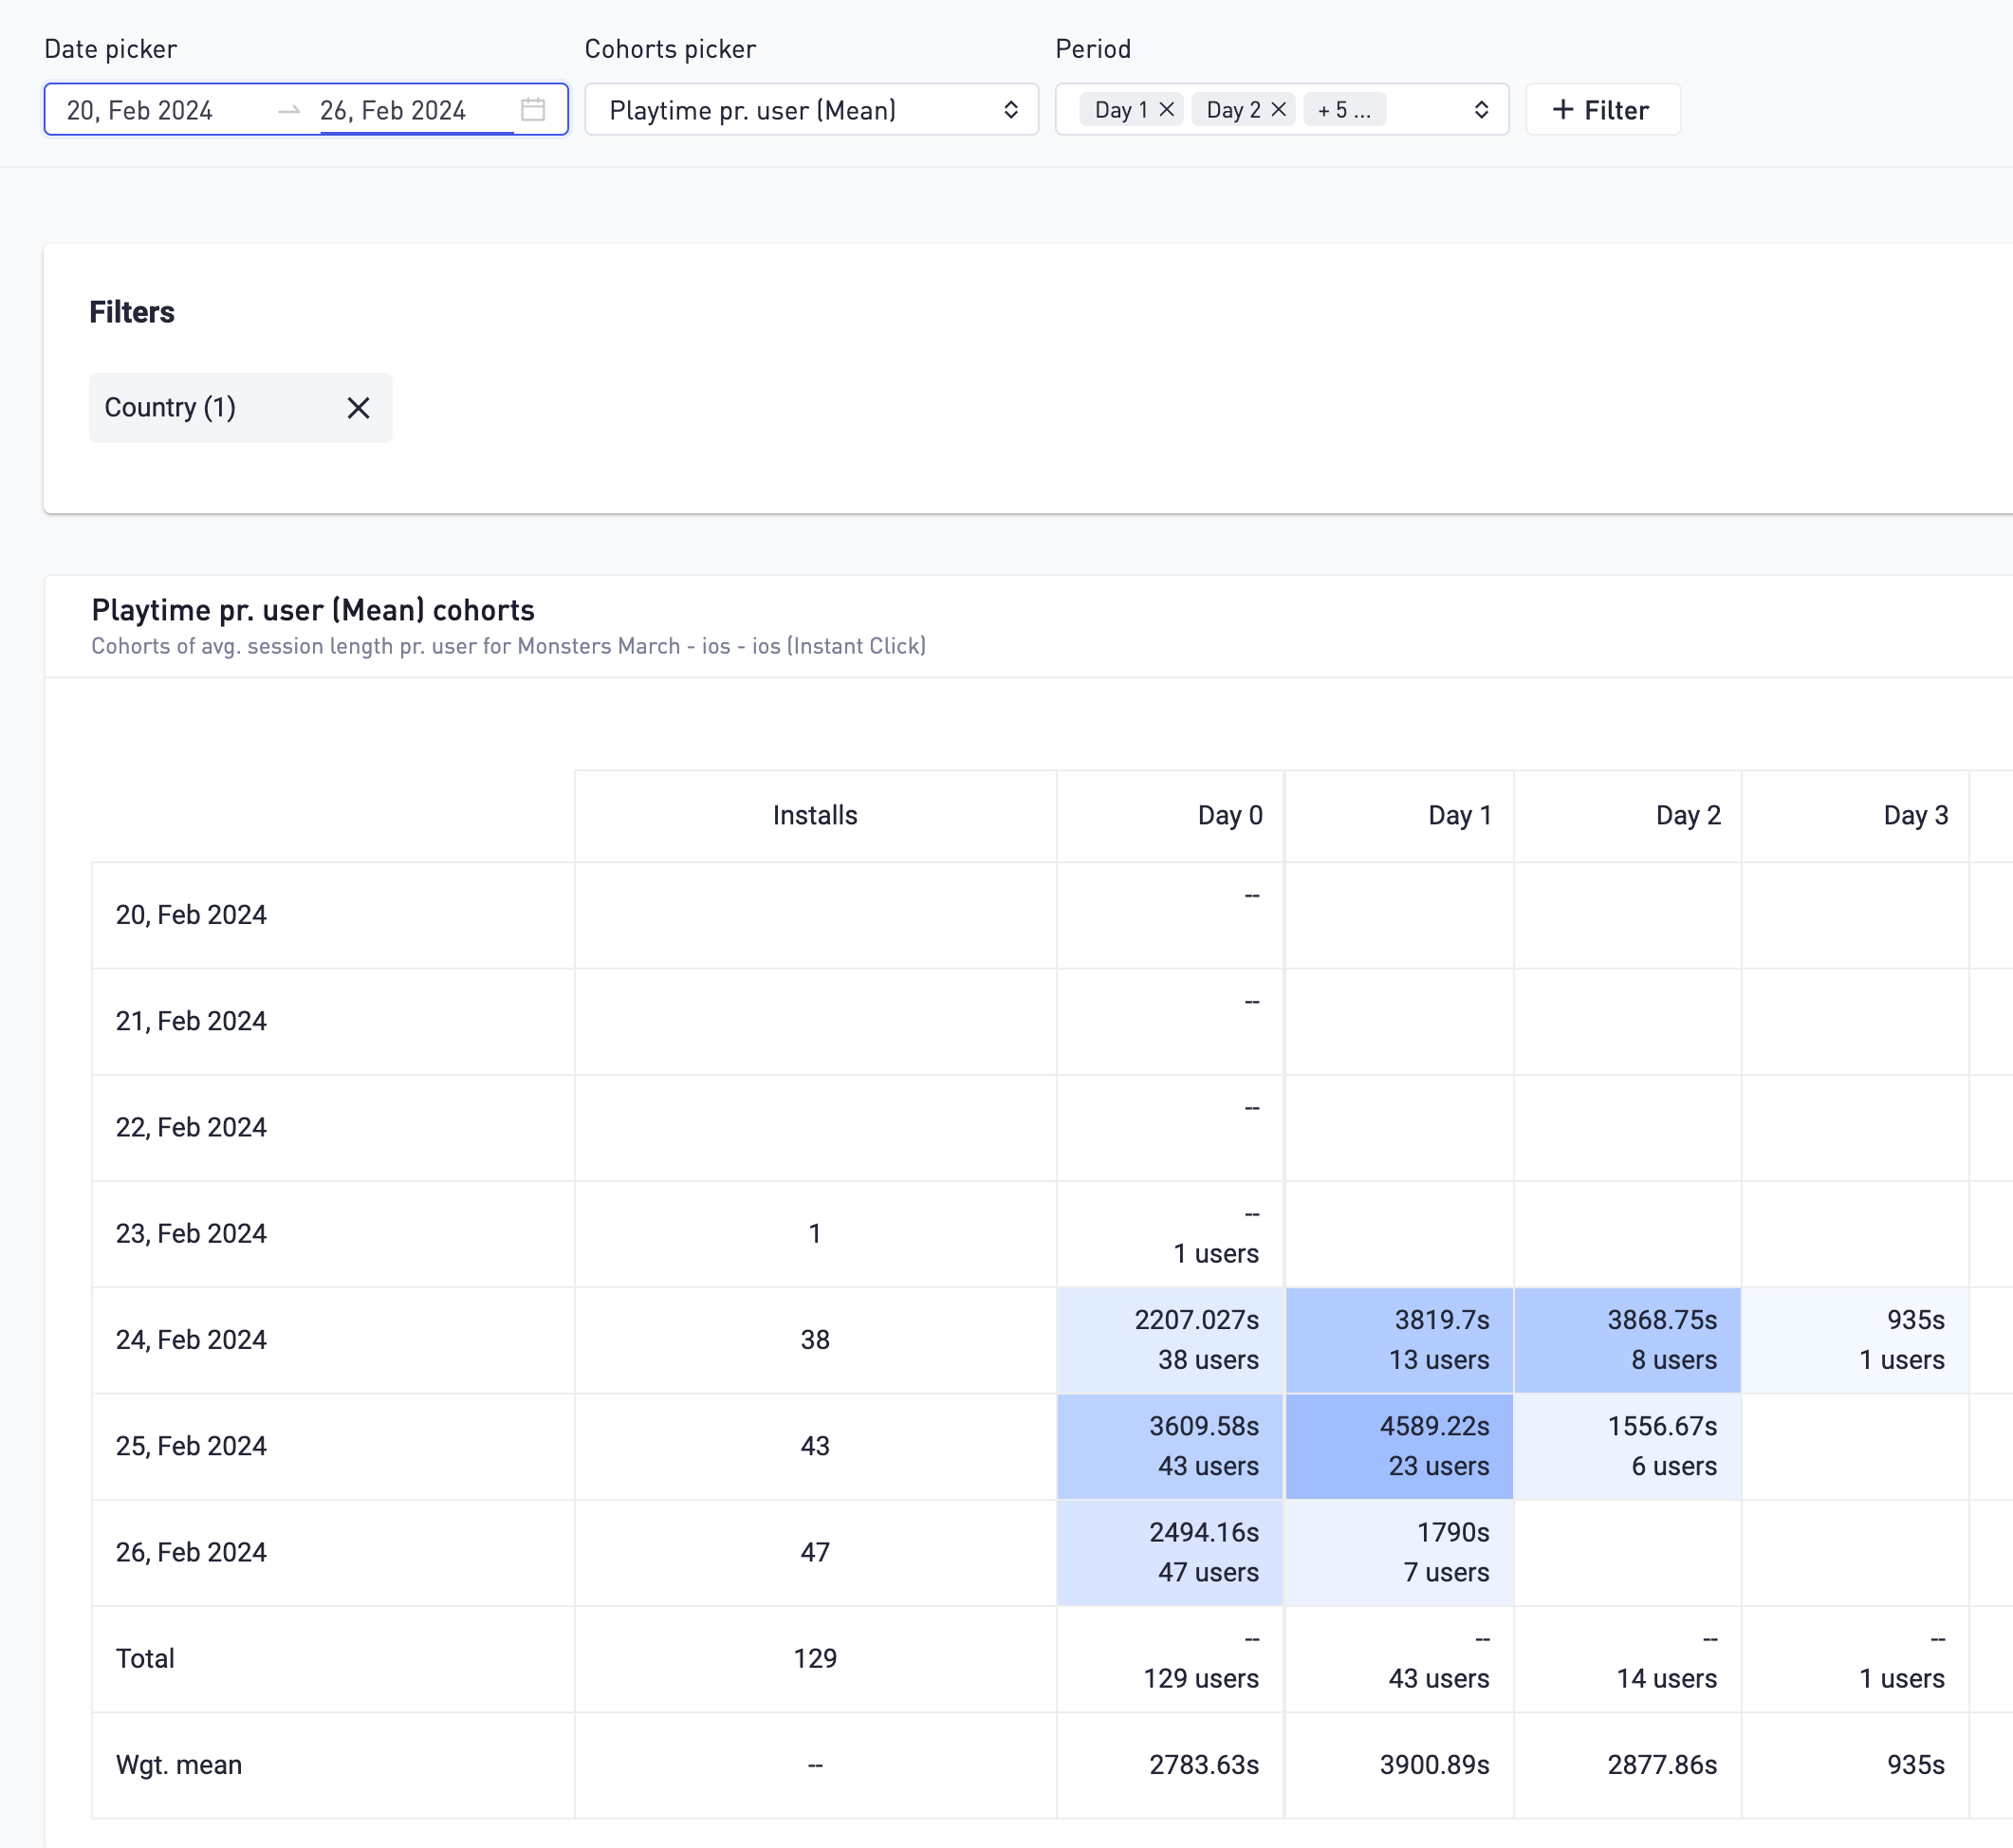This screenshot has width=2013, height=1848.
Task: Select the 20, Feb 2024 row label
Action: [x=191, y=915]
